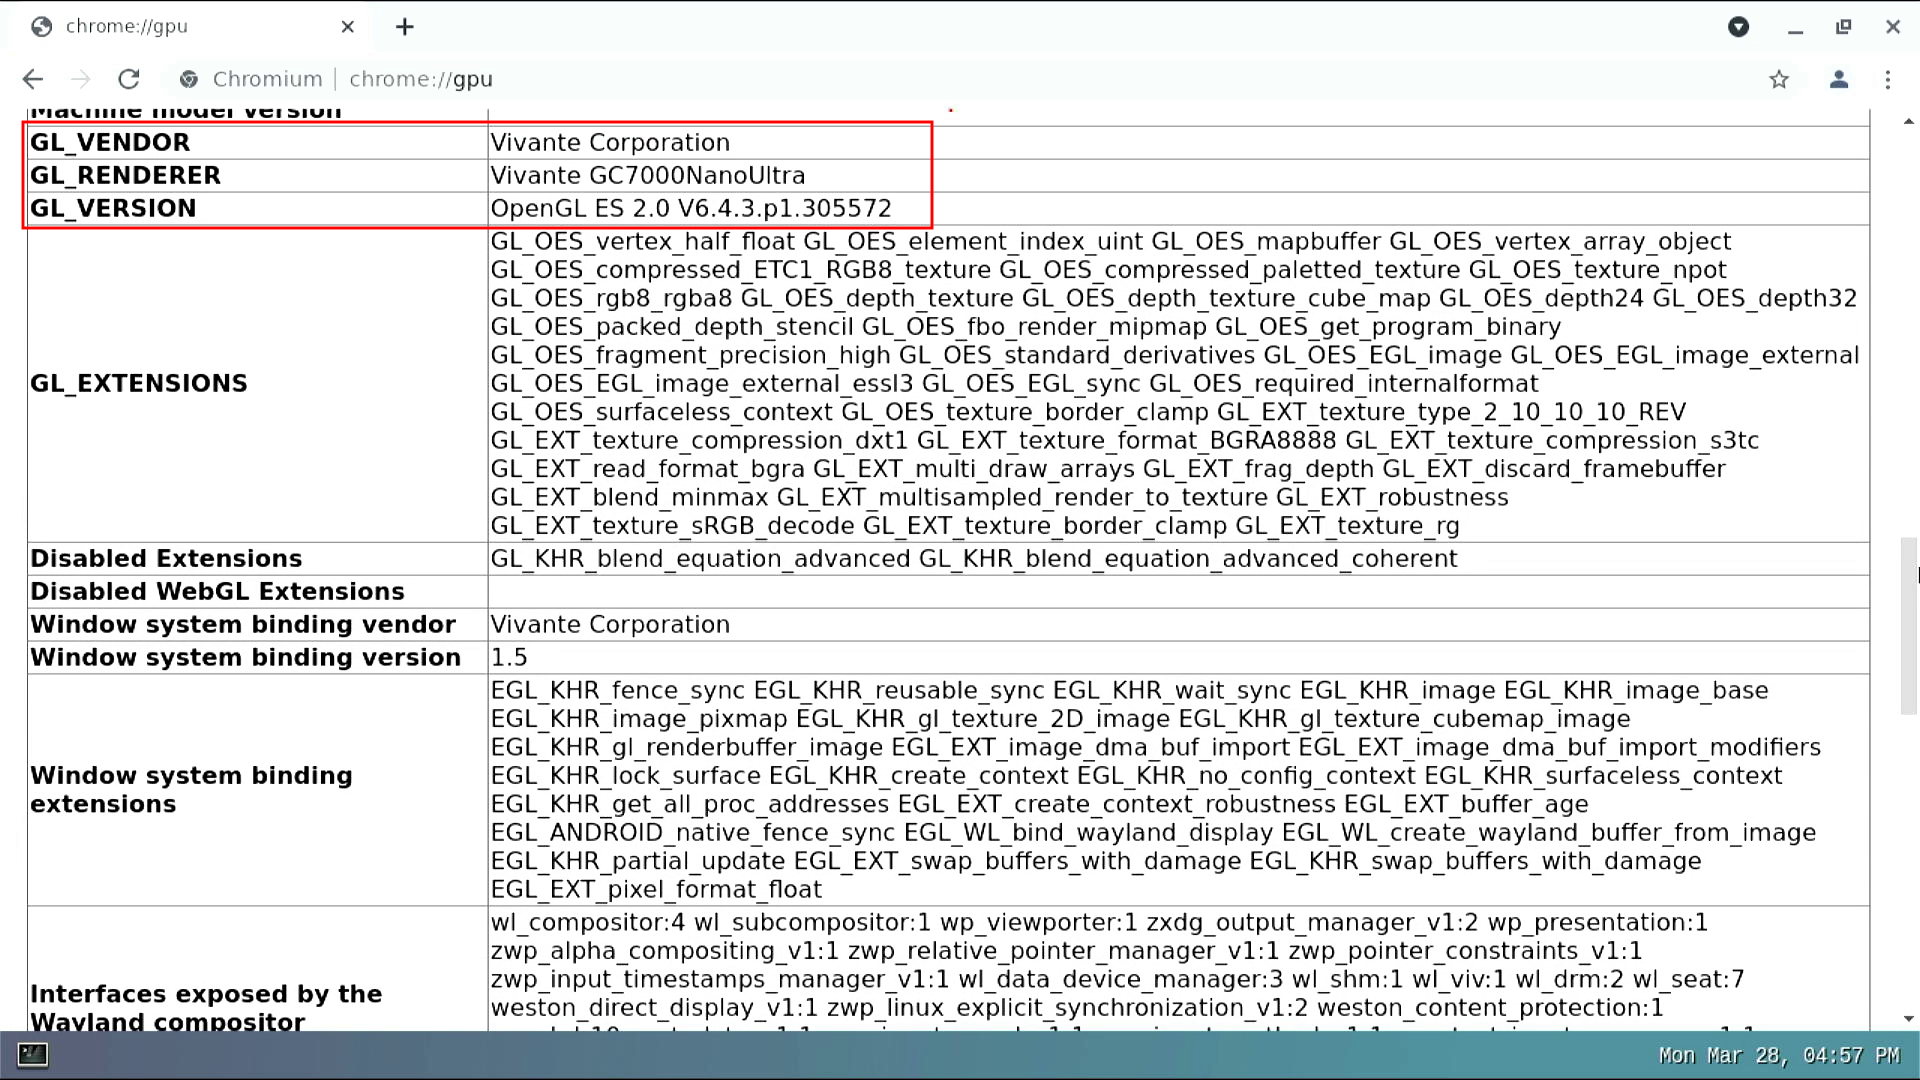The image size is (1920, 1080).
Task: Click the reload/refresh page icon
Action: tap(128, 79)
